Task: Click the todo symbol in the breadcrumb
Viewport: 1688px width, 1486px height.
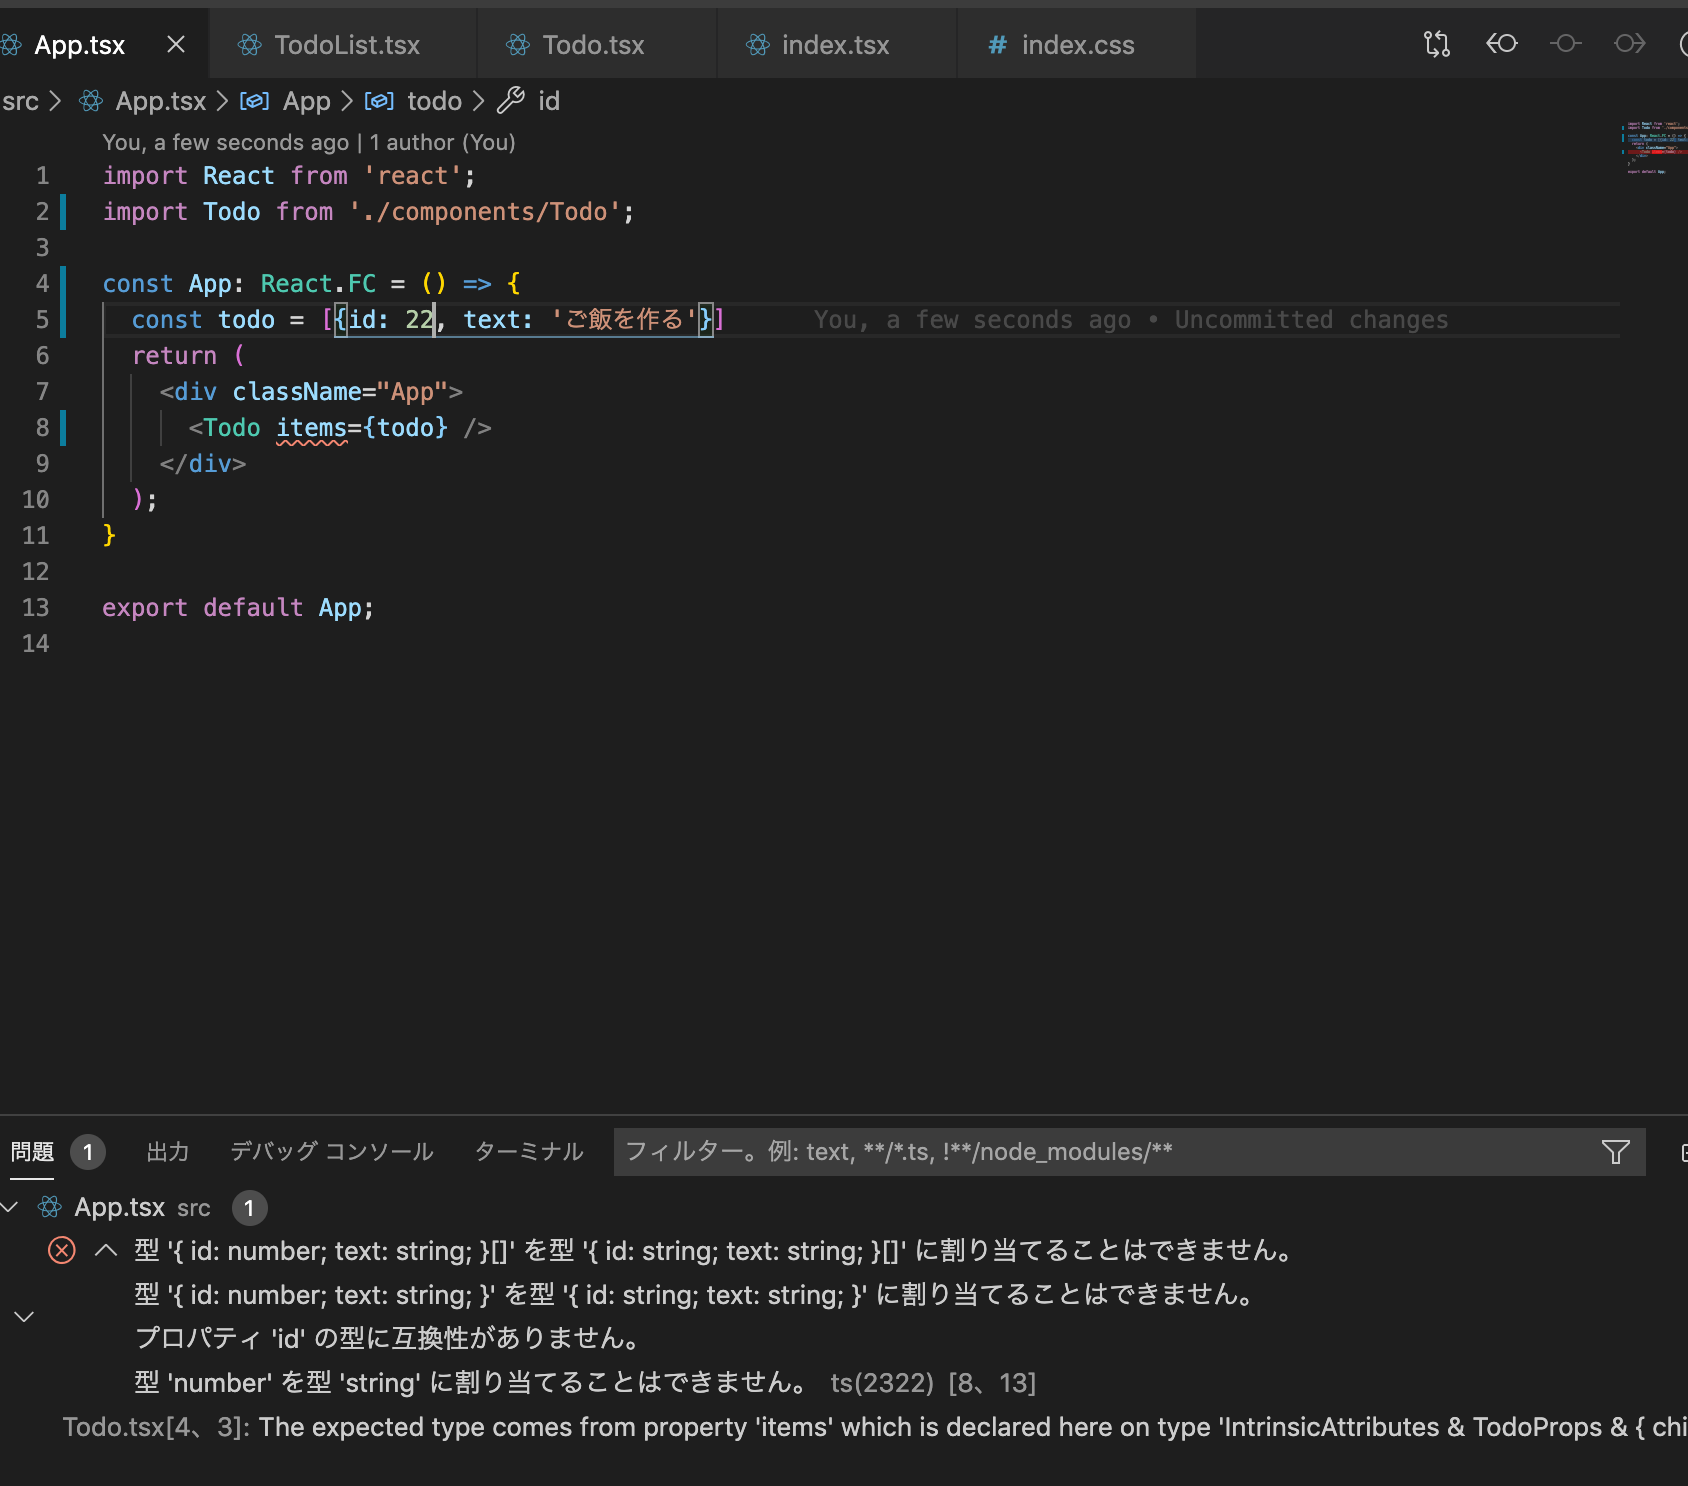Action: click(x=434, y=101)
